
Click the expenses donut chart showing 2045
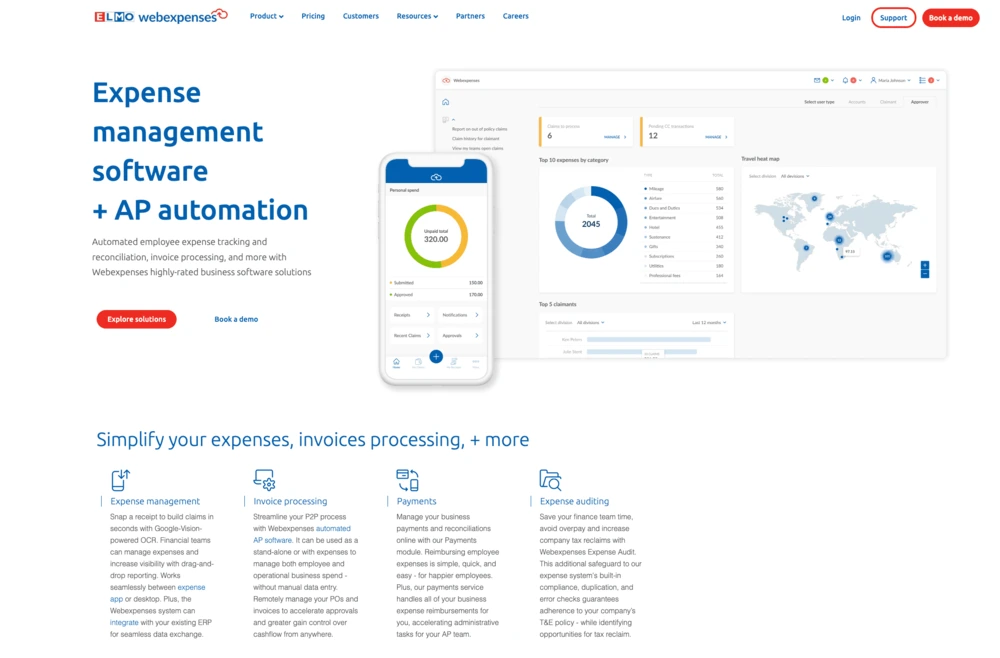591,222
